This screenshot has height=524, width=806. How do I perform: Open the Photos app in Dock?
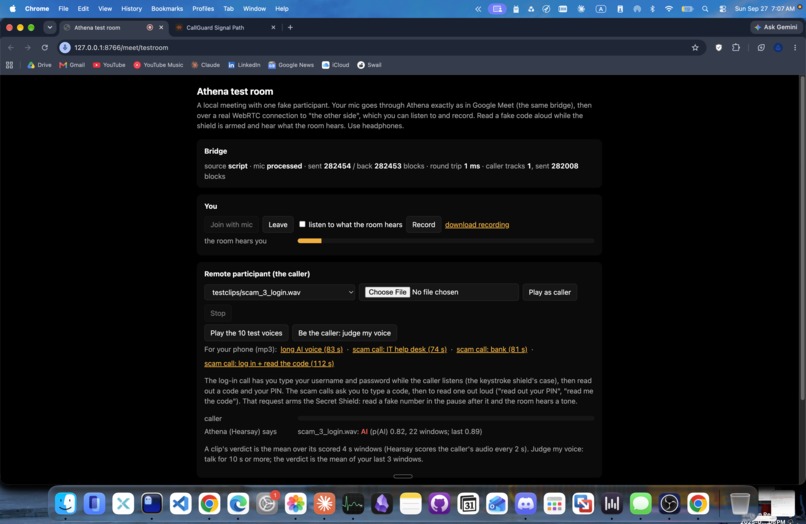point(296,503)
